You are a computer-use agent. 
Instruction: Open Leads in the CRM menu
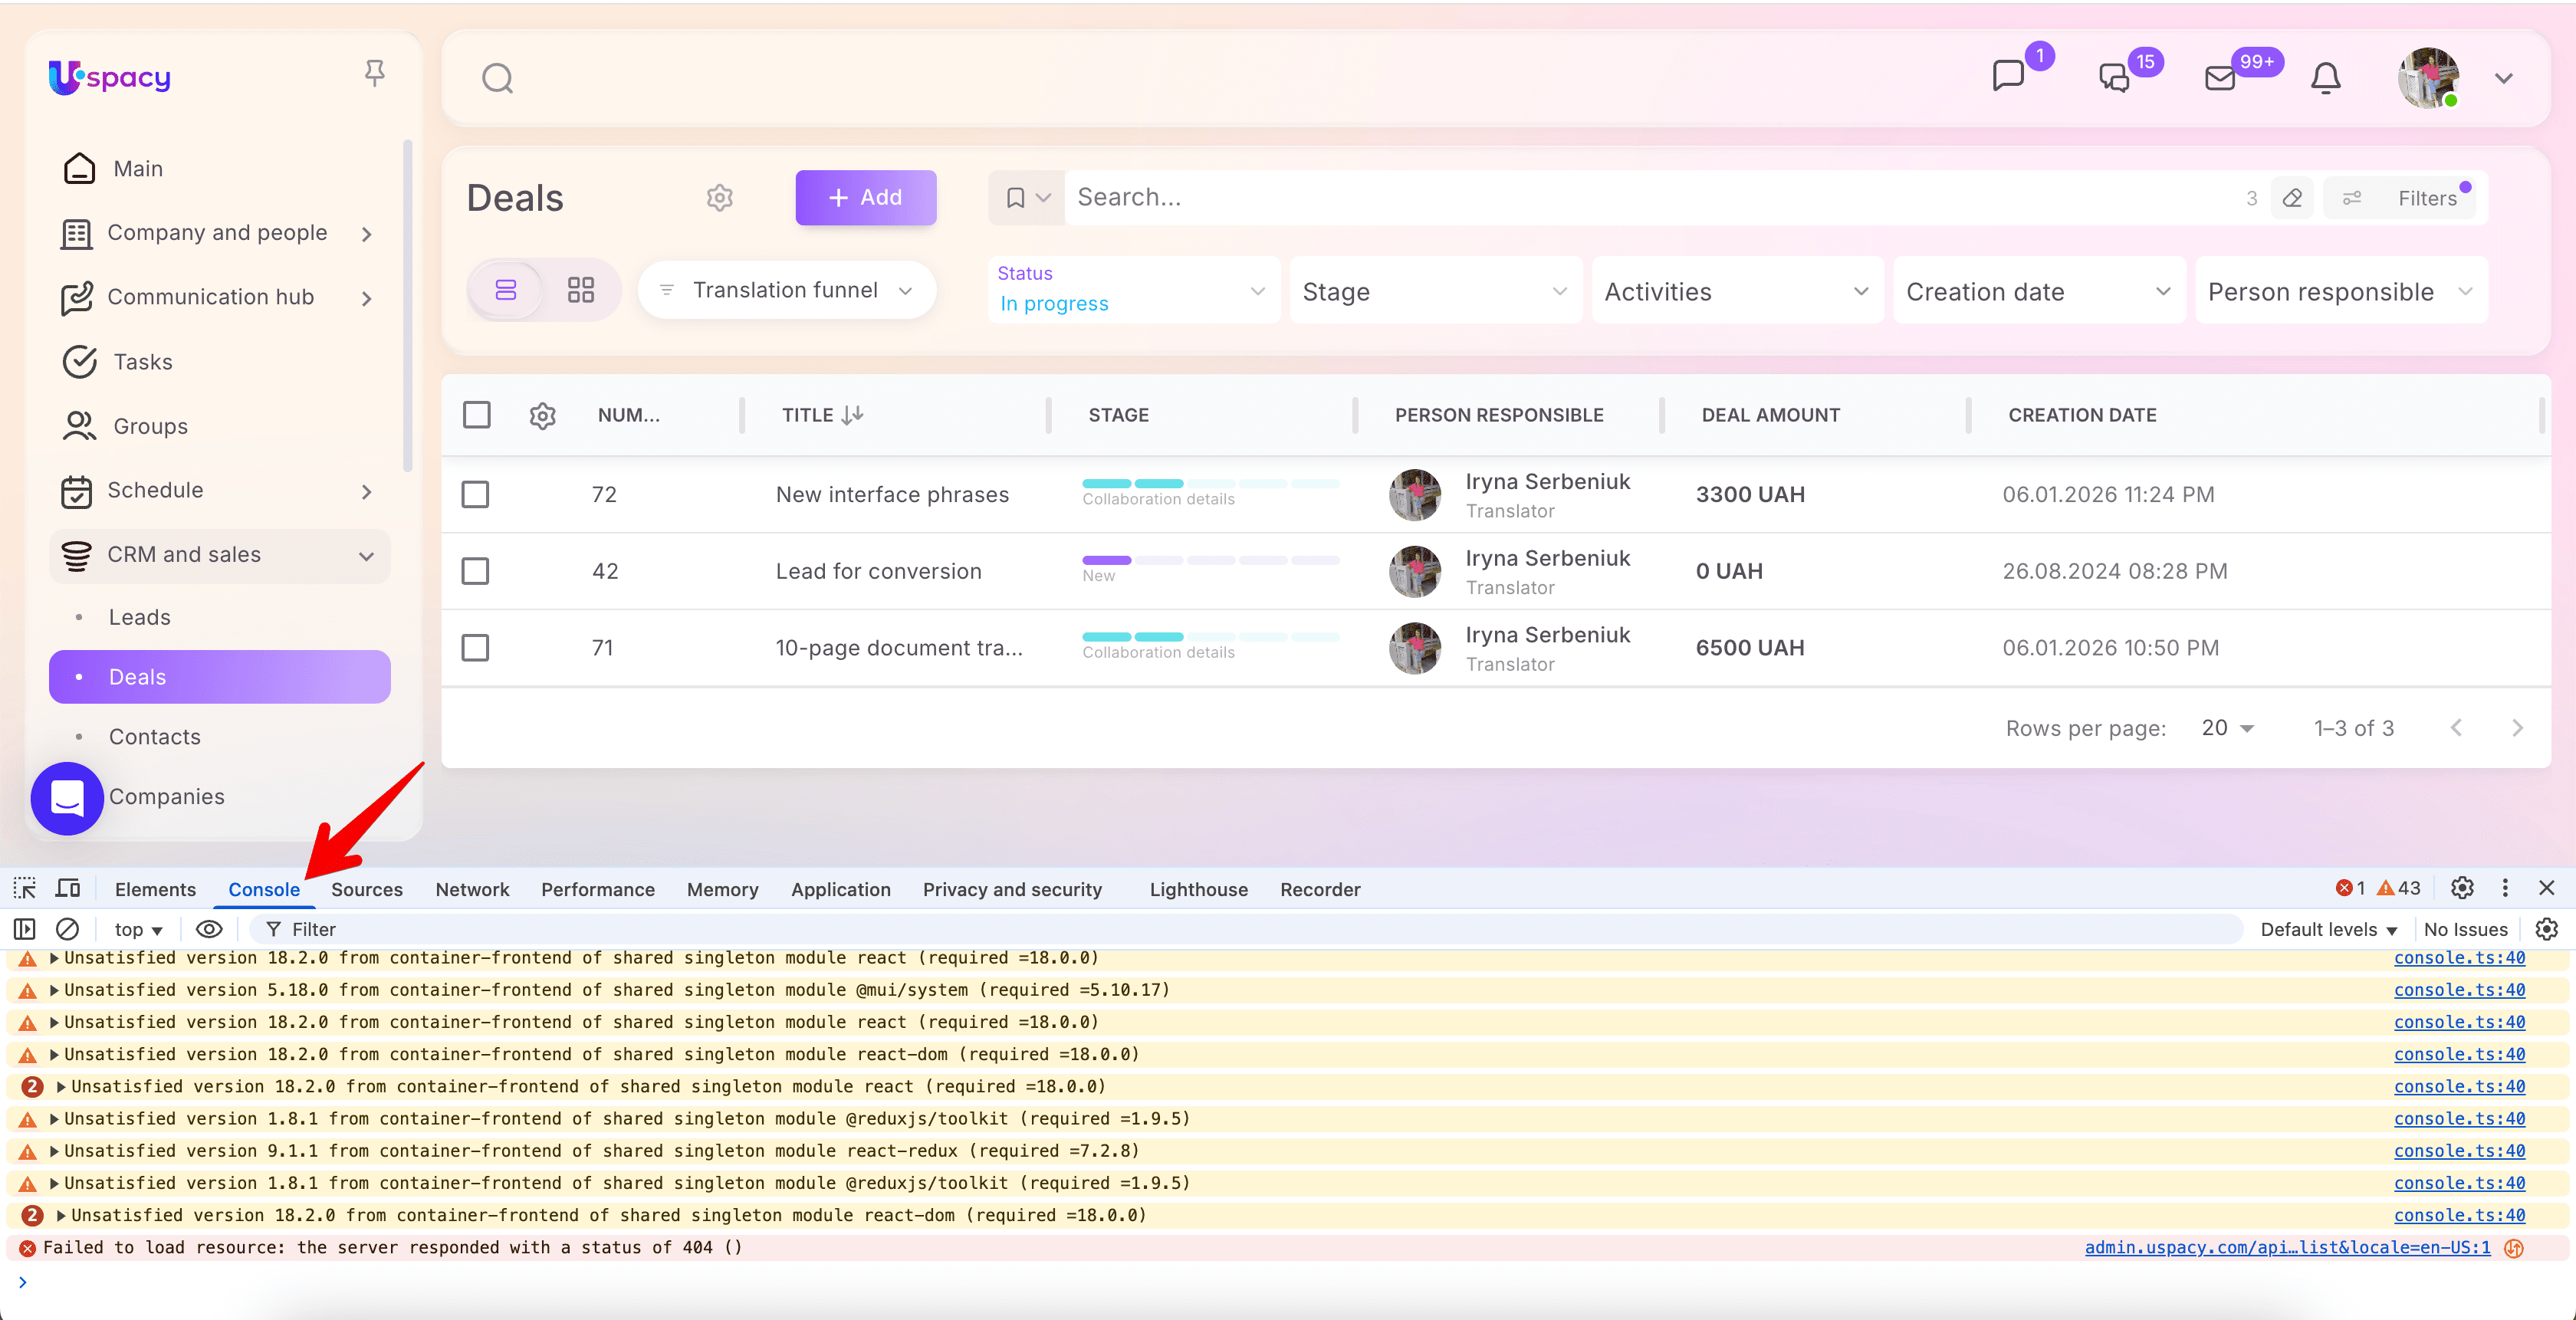[x=139, y=617]
